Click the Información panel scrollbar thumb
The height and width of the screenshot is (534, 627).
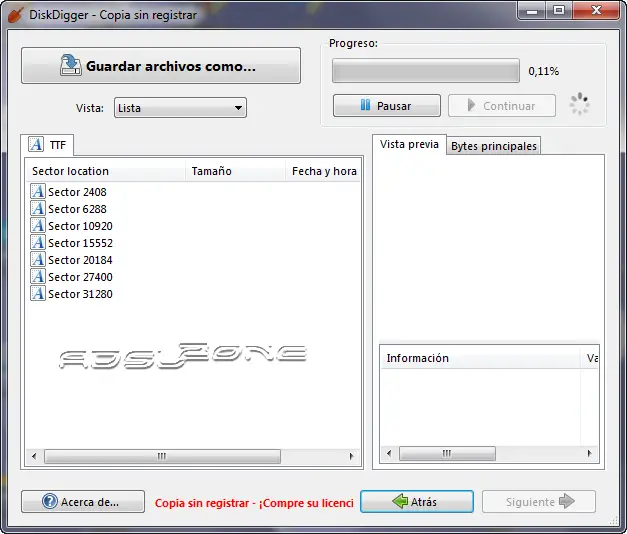click(447, 453)
